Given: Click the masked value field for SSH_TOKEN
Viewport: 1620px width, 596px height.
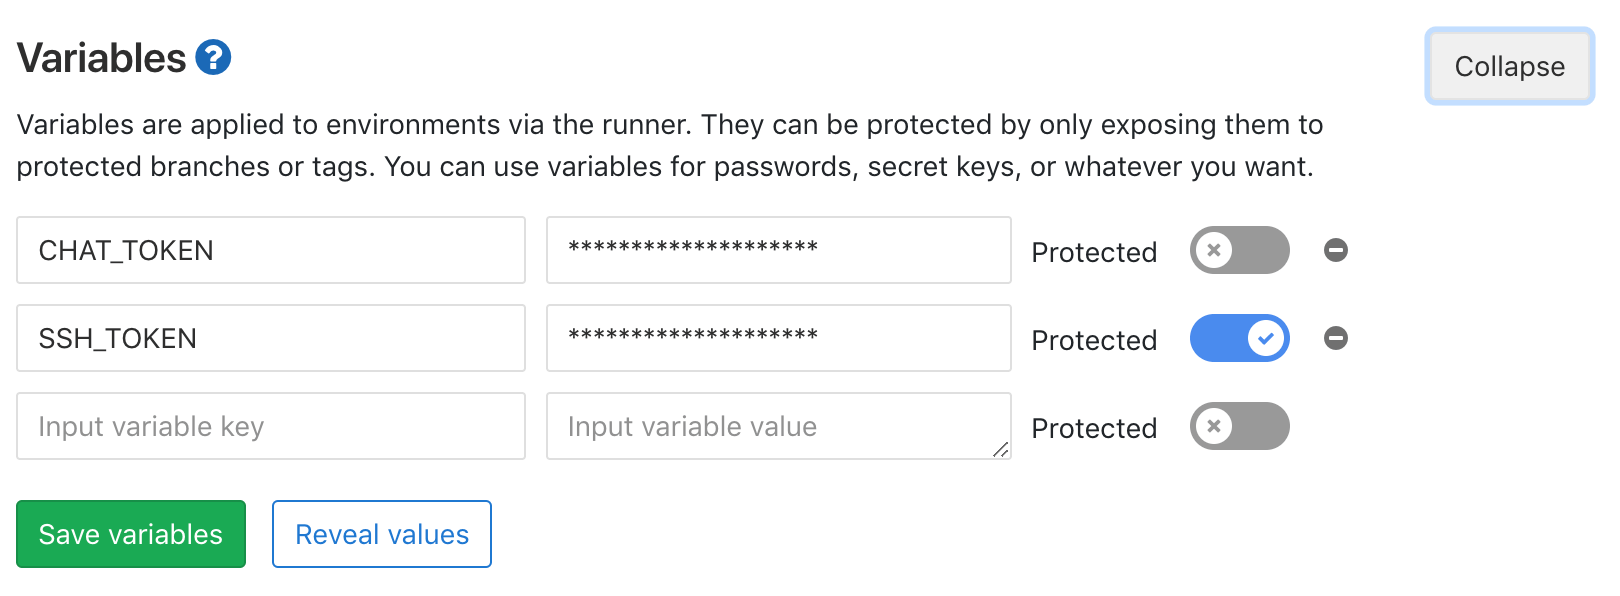Looking at the screenshot, I should pos(778,338).
